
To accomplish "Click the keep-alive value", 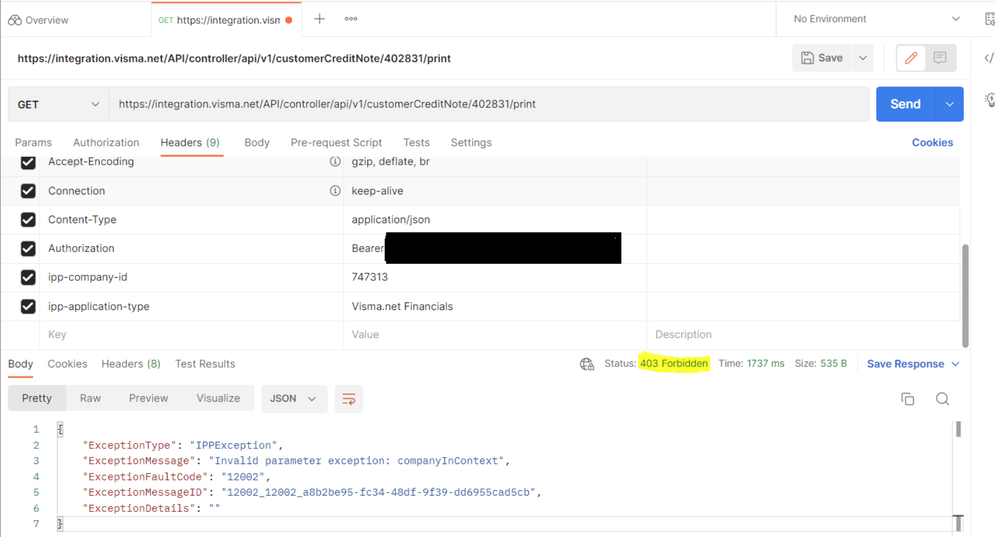I will coord(377,191).
